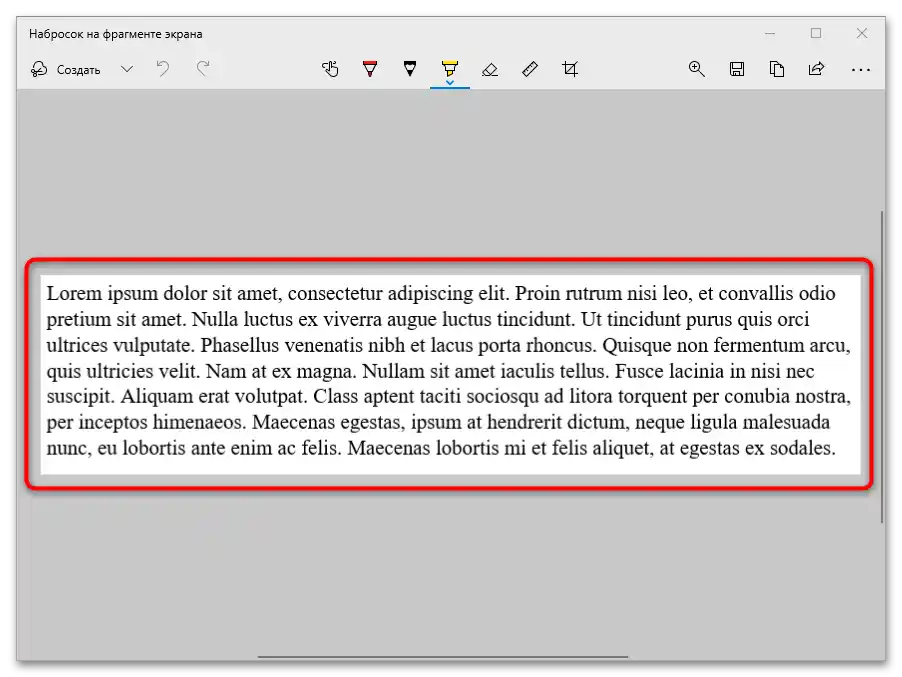Open the more options ellipsis menu
This screenshot has width=902, height=677.
pos(861,70)
